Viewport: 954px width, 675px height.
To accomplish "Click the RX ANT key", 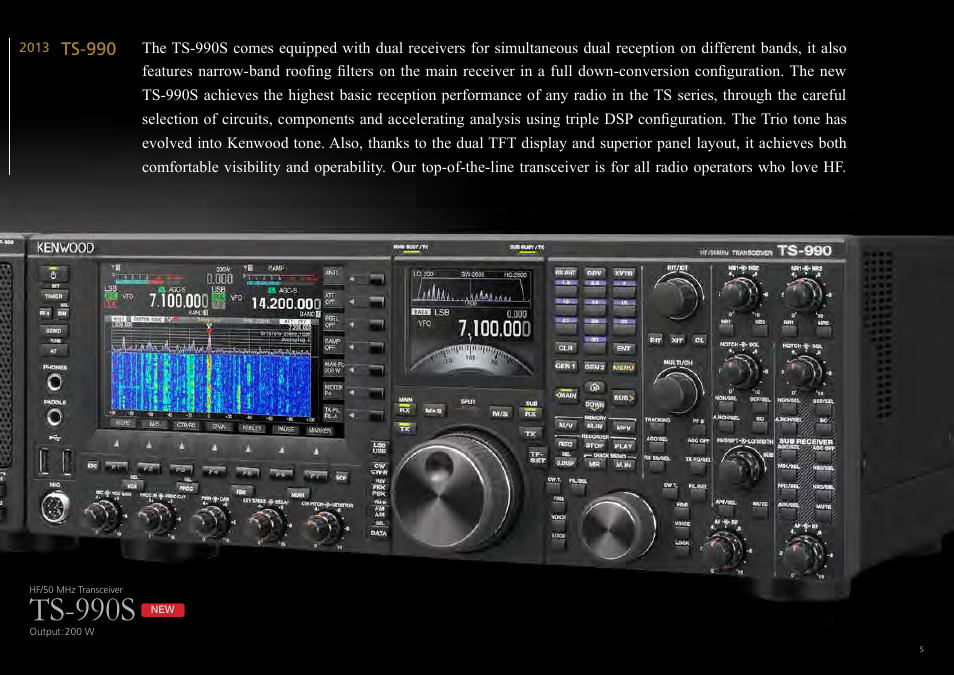I will click(x=565, y=273).
